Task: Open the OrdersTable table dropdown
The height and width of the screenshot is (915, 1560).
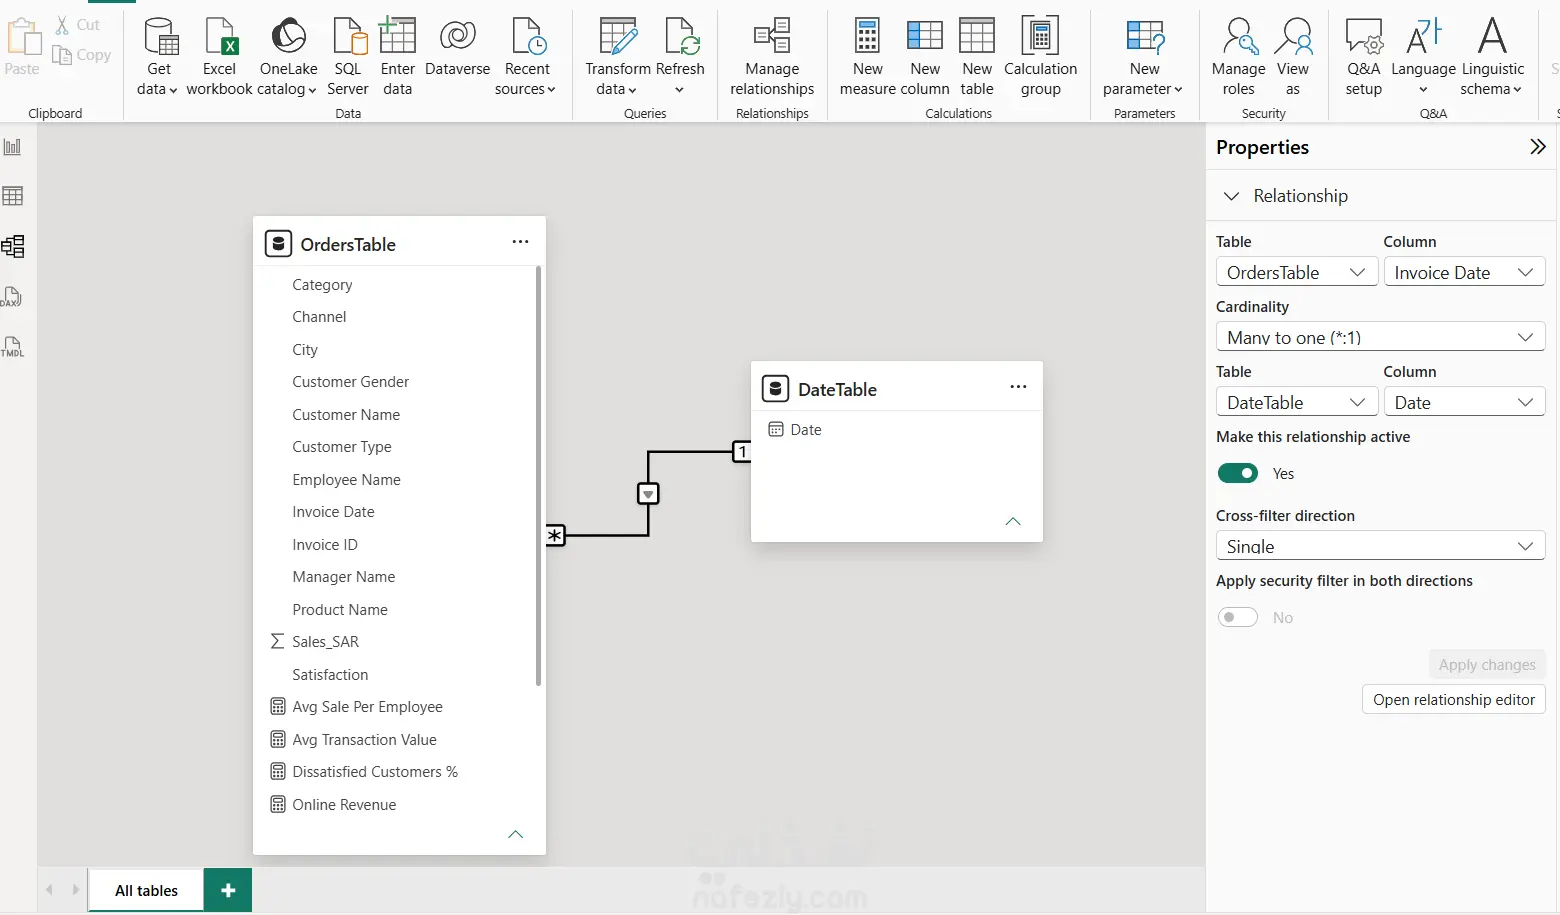Action: pyautogui.click(x=1296, y=272)
